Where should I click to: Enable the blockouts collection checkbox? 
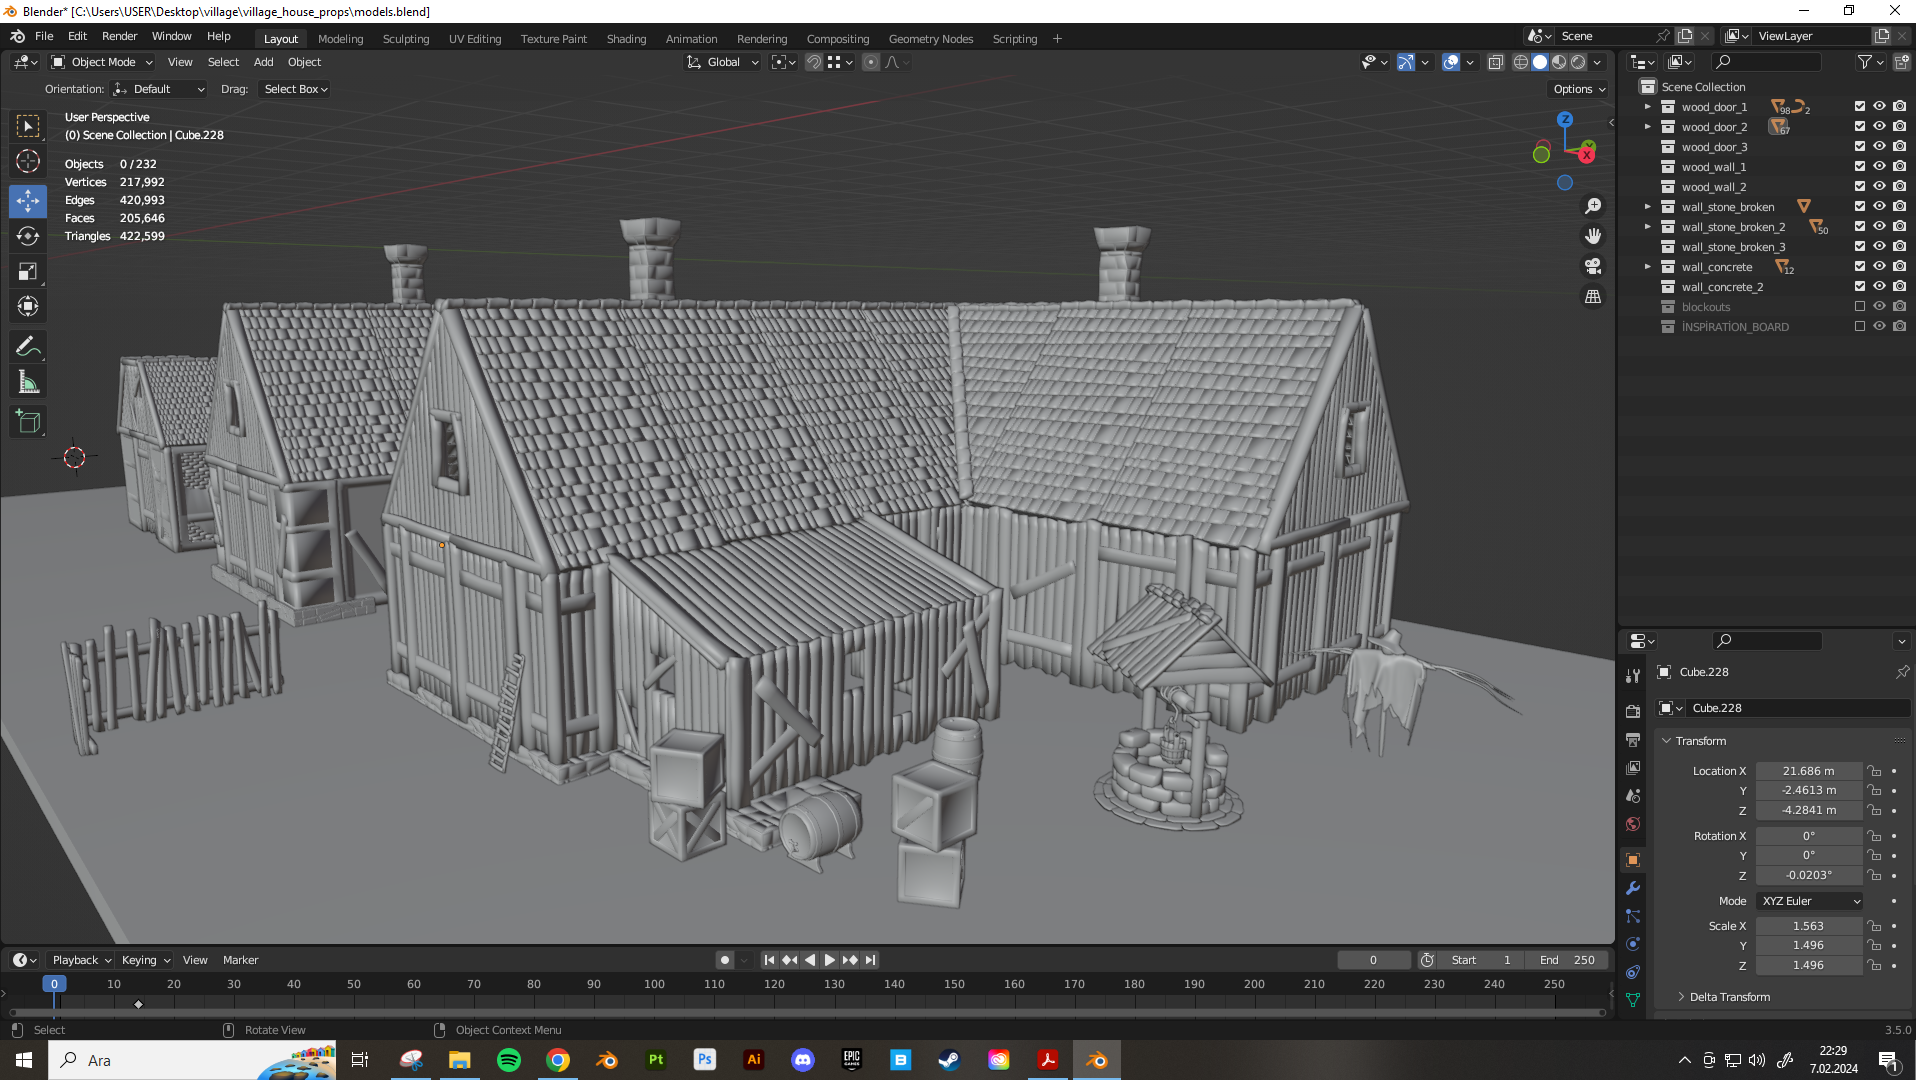pos(1860,307)
